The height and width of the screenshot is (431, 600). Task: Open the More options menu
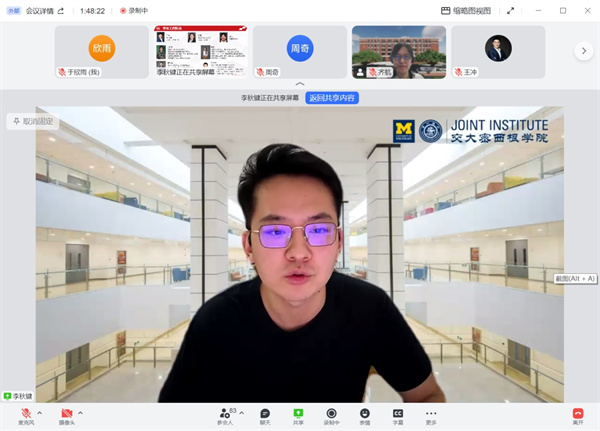tap(431, 414)
